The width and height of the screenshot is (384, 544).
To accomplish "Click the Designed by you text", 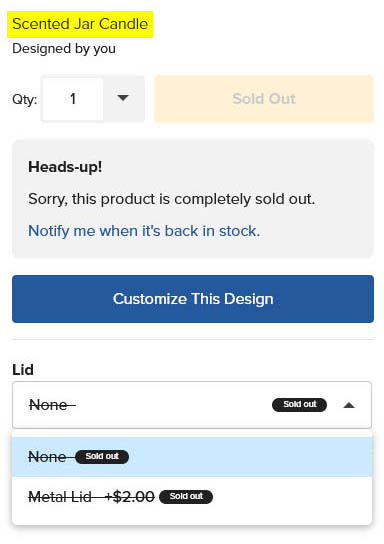I will [x=64, y=49].
